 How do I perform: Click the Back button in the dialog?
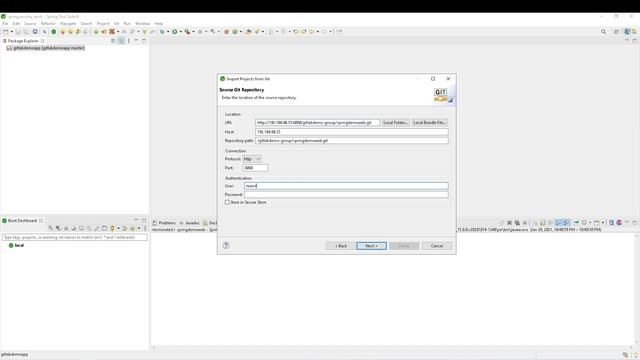pos(340,246)
